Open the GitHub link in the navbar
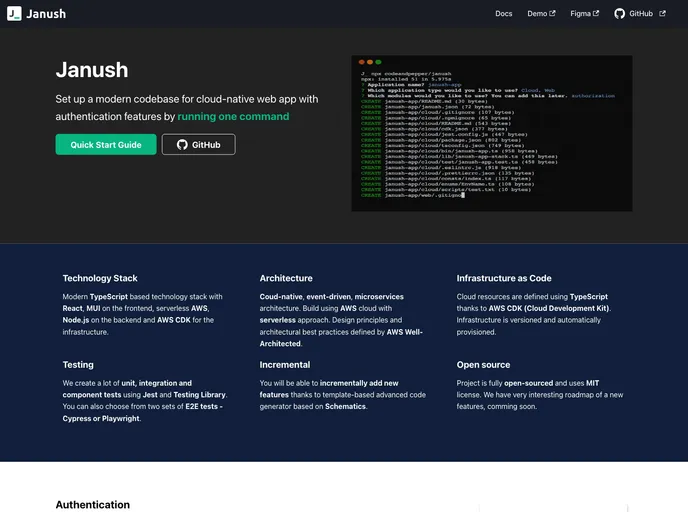The height and width of the screenshot is (512, 688). [641, 14]
